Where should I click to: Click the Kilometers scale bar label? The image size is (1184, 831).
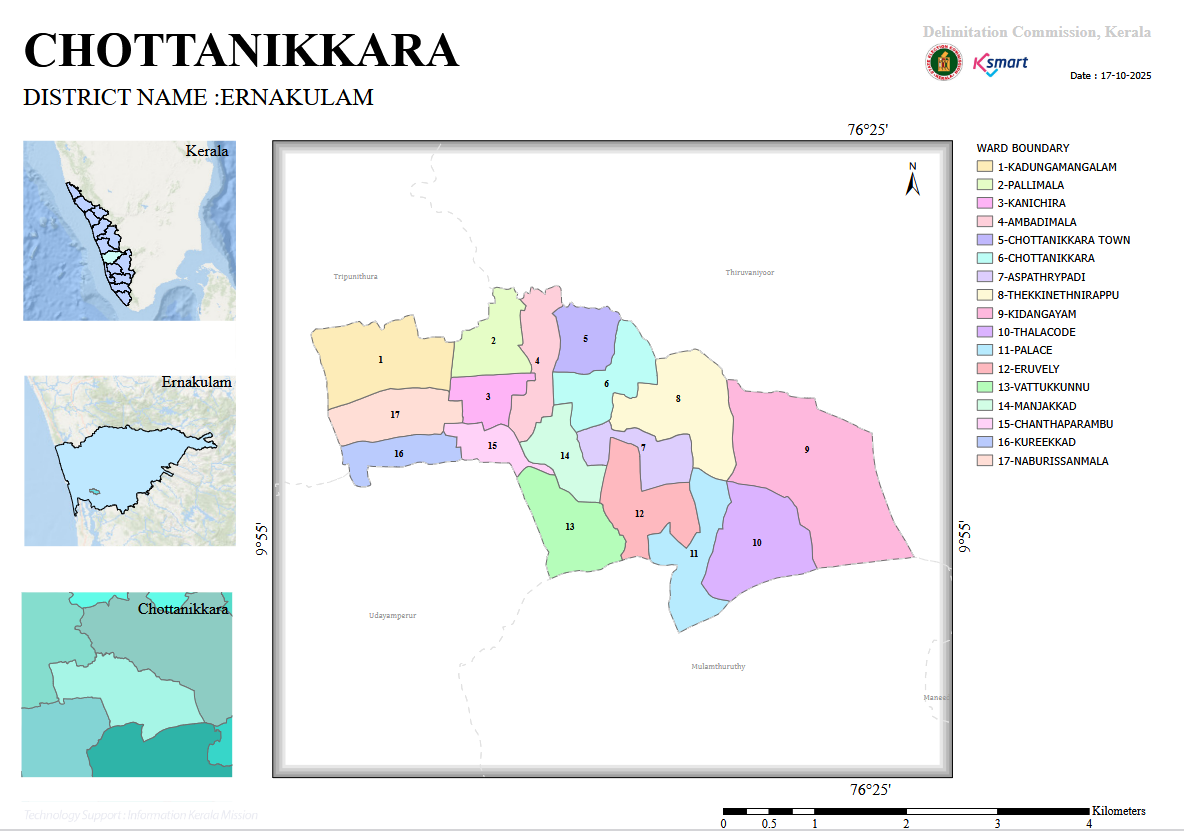1118,811
